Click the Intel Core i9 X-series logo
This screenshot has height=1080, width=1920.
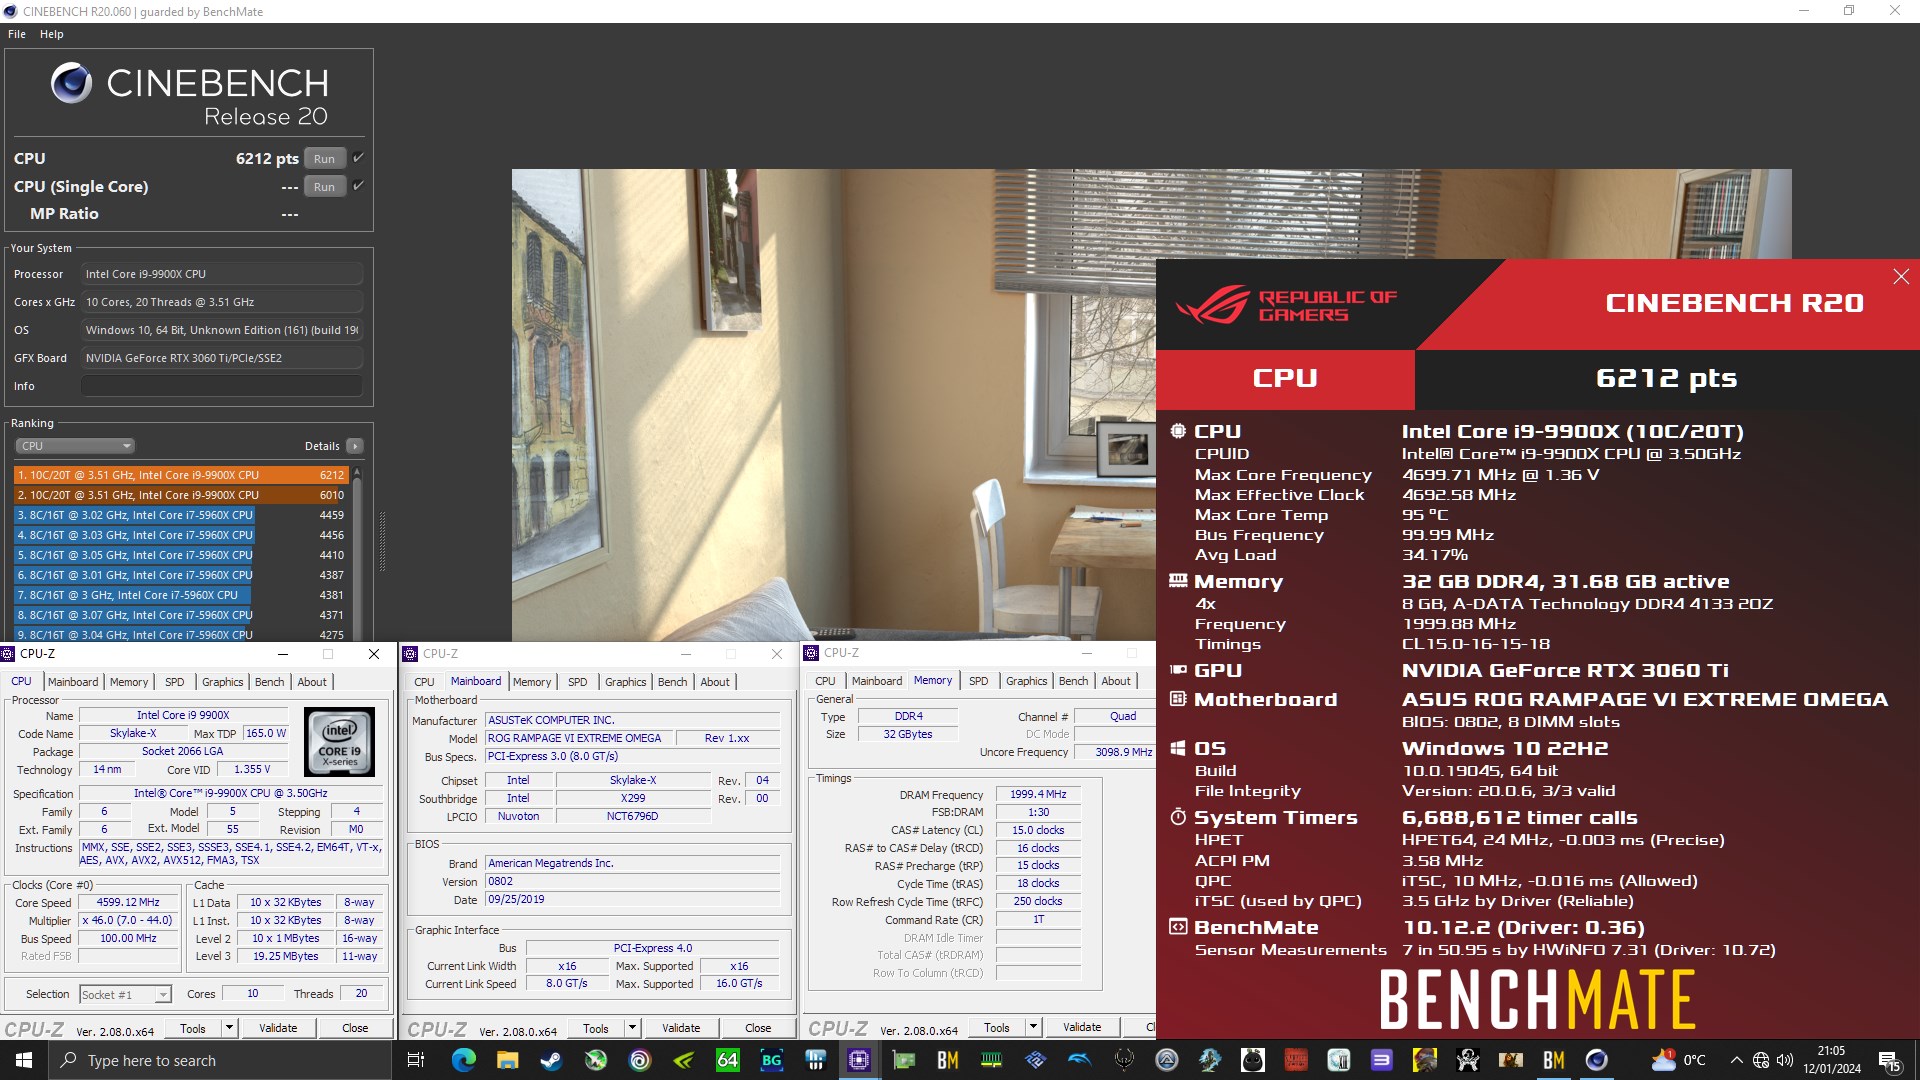340,742
